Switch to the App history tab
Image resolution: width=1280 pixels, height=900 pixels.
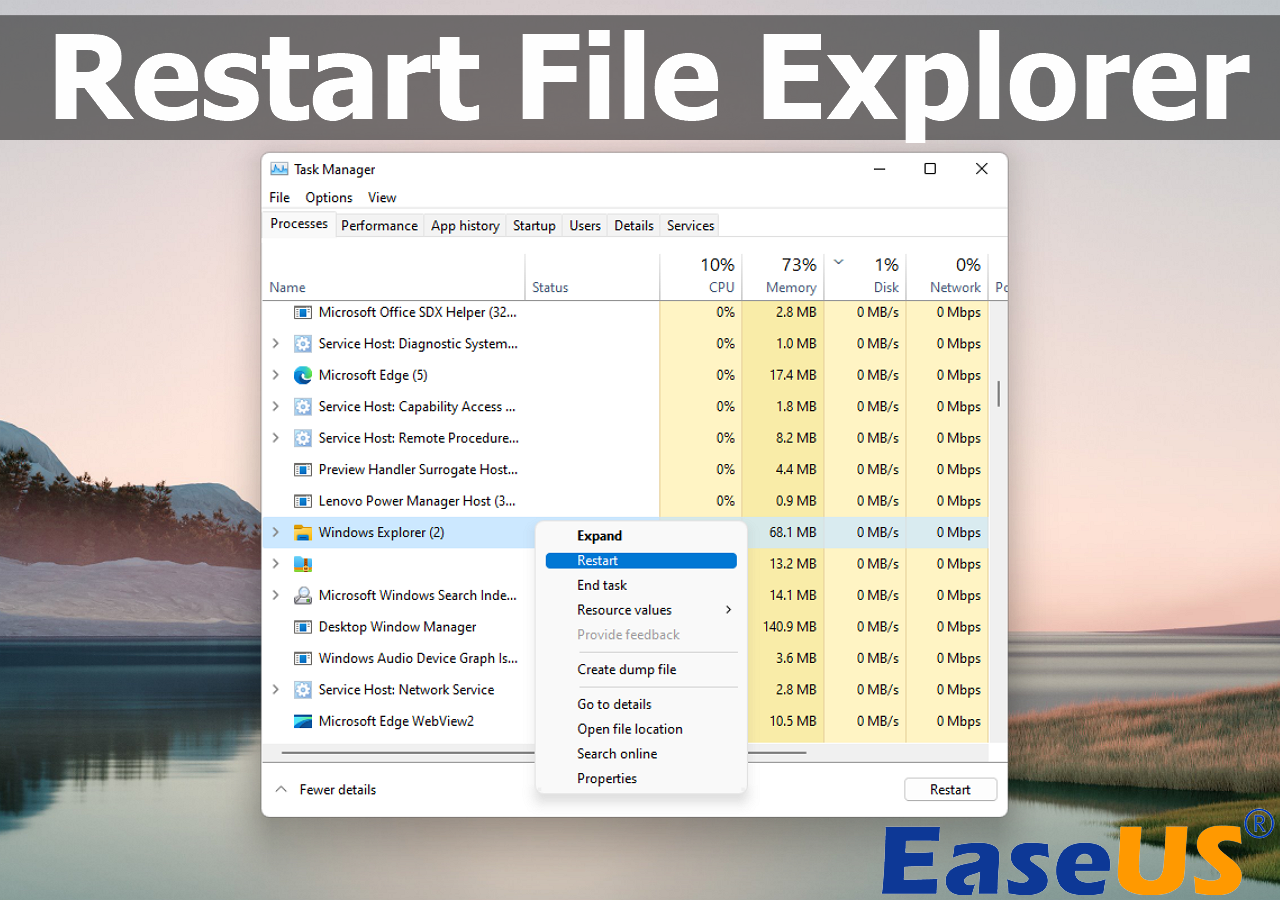pos(465,226)
